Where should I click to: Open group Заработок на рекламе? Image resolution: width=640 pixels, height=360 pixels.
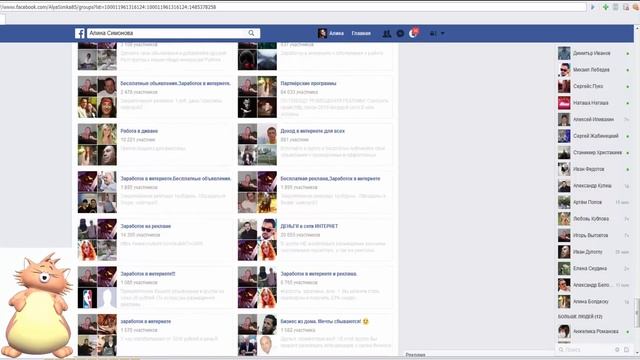click(146, 226)
